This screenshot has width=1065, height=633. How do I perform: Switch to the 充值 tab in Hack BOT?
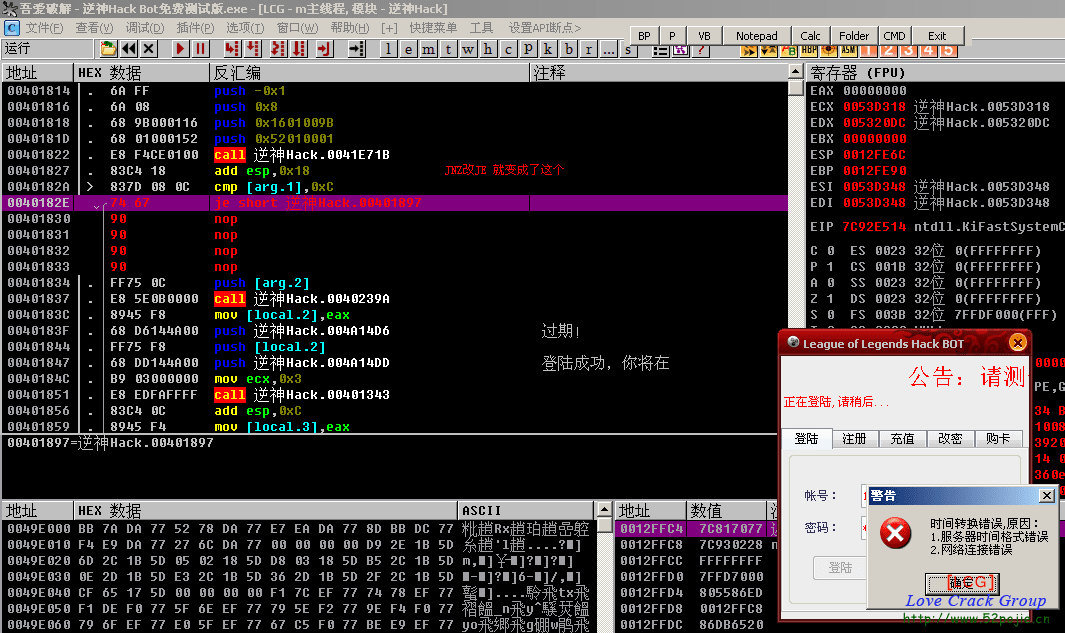tap(903, 439)
